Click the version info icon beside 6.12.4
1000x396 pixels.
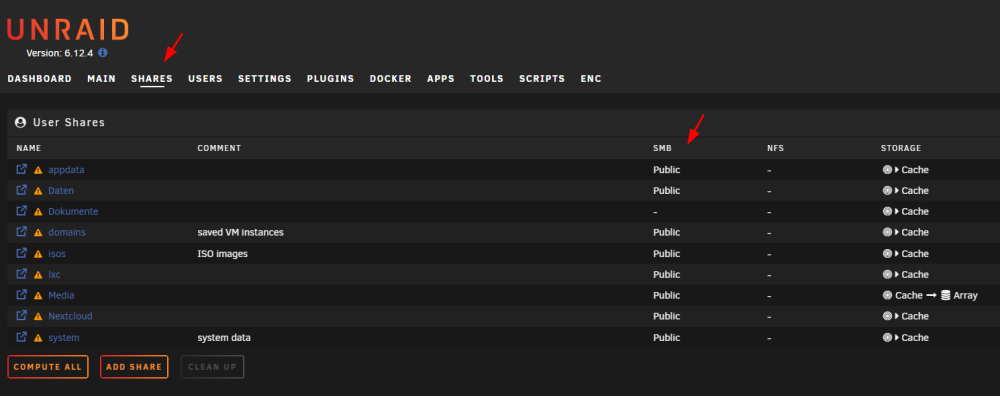pyautogui.click(x=103, y=53)
